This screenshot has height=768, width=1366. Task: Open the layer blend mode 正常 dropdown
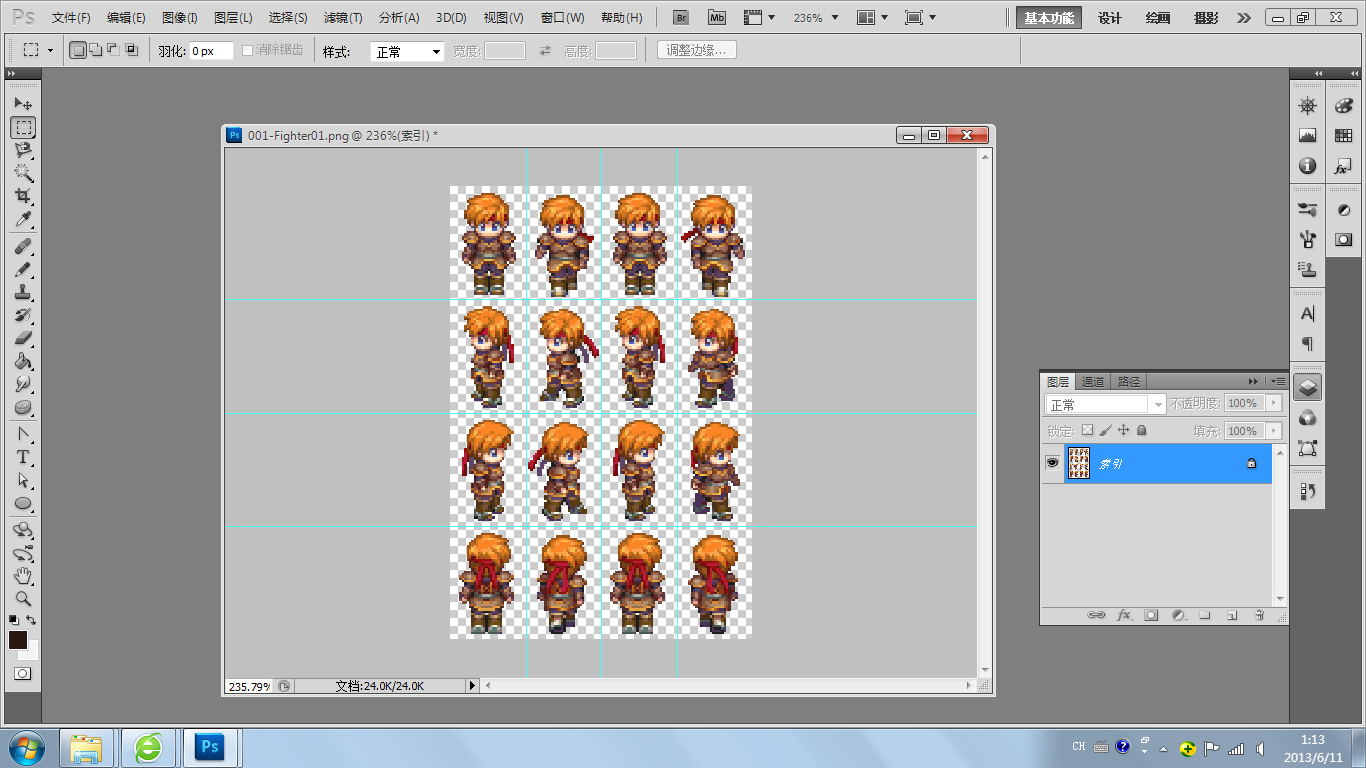tap(1105, 404)
